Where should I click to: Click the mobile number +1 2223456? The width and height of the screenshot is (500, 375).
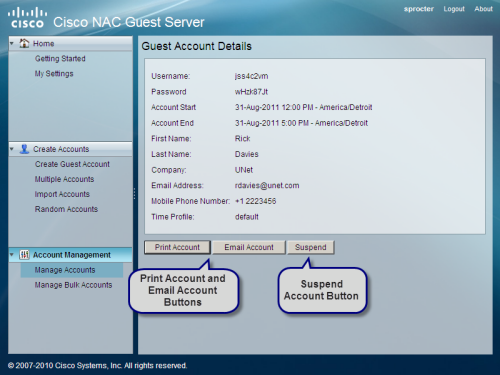(256, 201)
